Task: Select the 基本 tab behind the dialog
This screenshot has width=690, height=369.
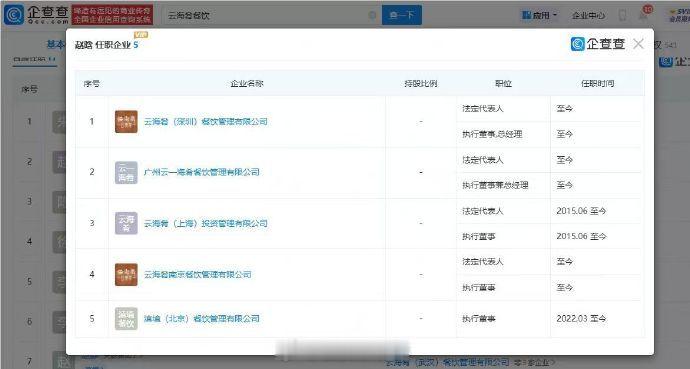Action: tap(56, 44)
